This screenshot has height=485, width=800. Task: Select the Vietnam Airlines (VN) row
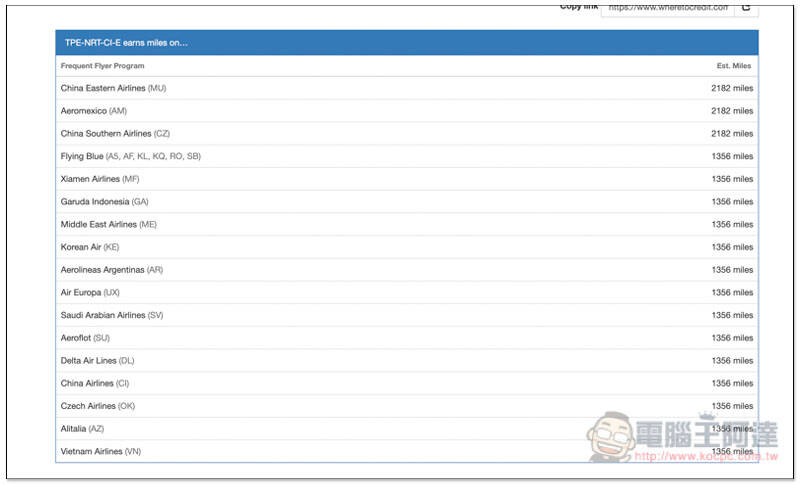[x=407, y=451]
